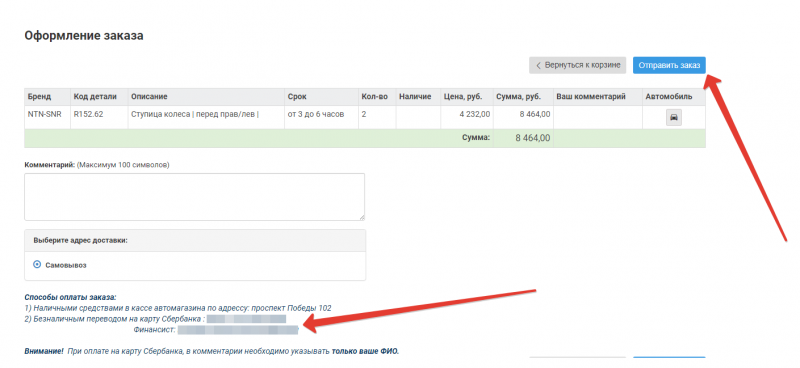Click the Цена, руб. column header

pyautogui.click(x=467, y=96)
